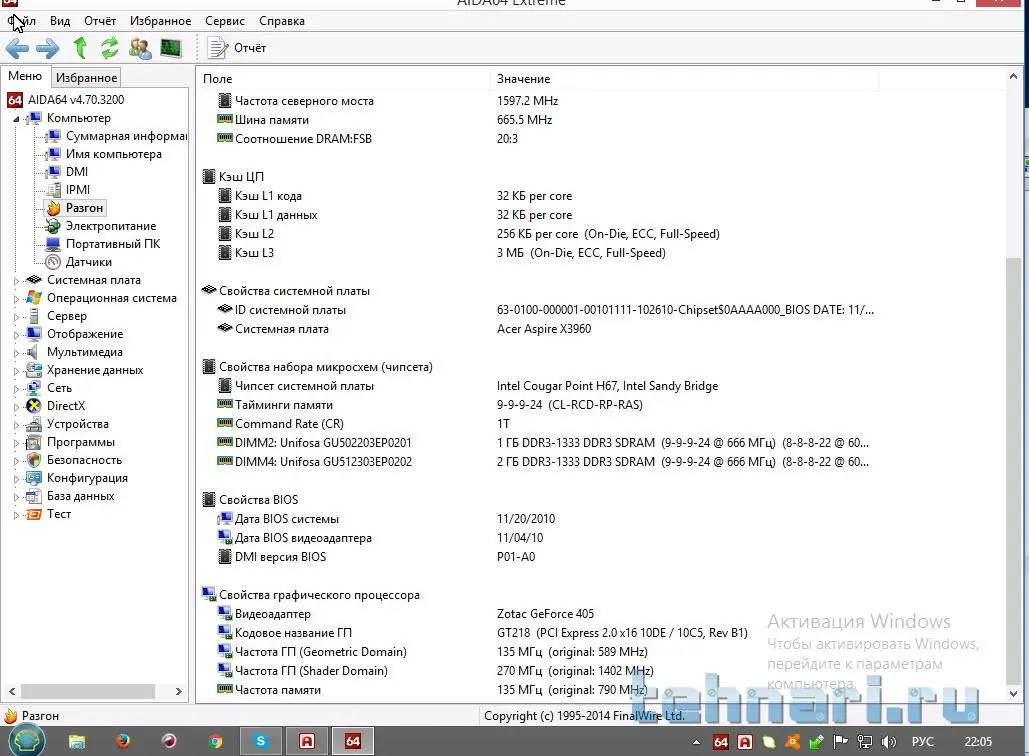Collapse the Компьютер tree node
This screenshot has height=756, width=1029.
[x=16, y=119]
